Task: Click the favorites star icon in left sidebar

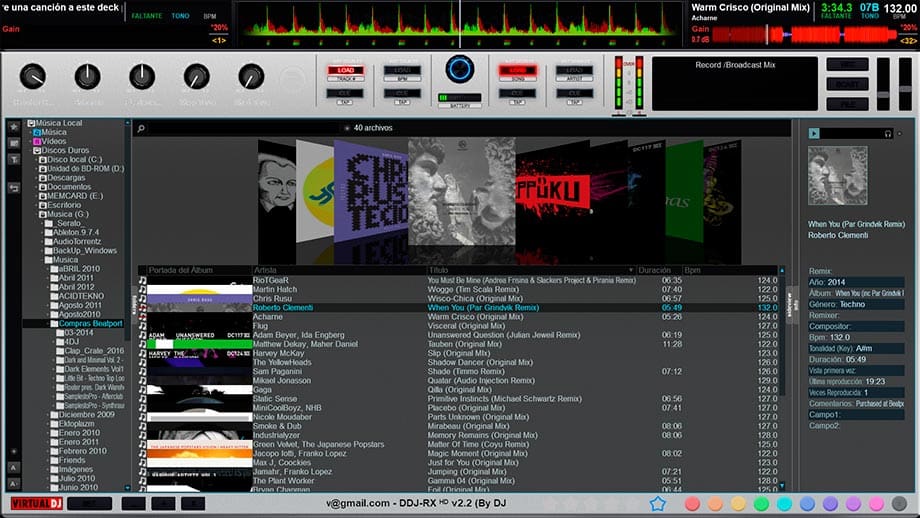Action: [x=13, y=127]
